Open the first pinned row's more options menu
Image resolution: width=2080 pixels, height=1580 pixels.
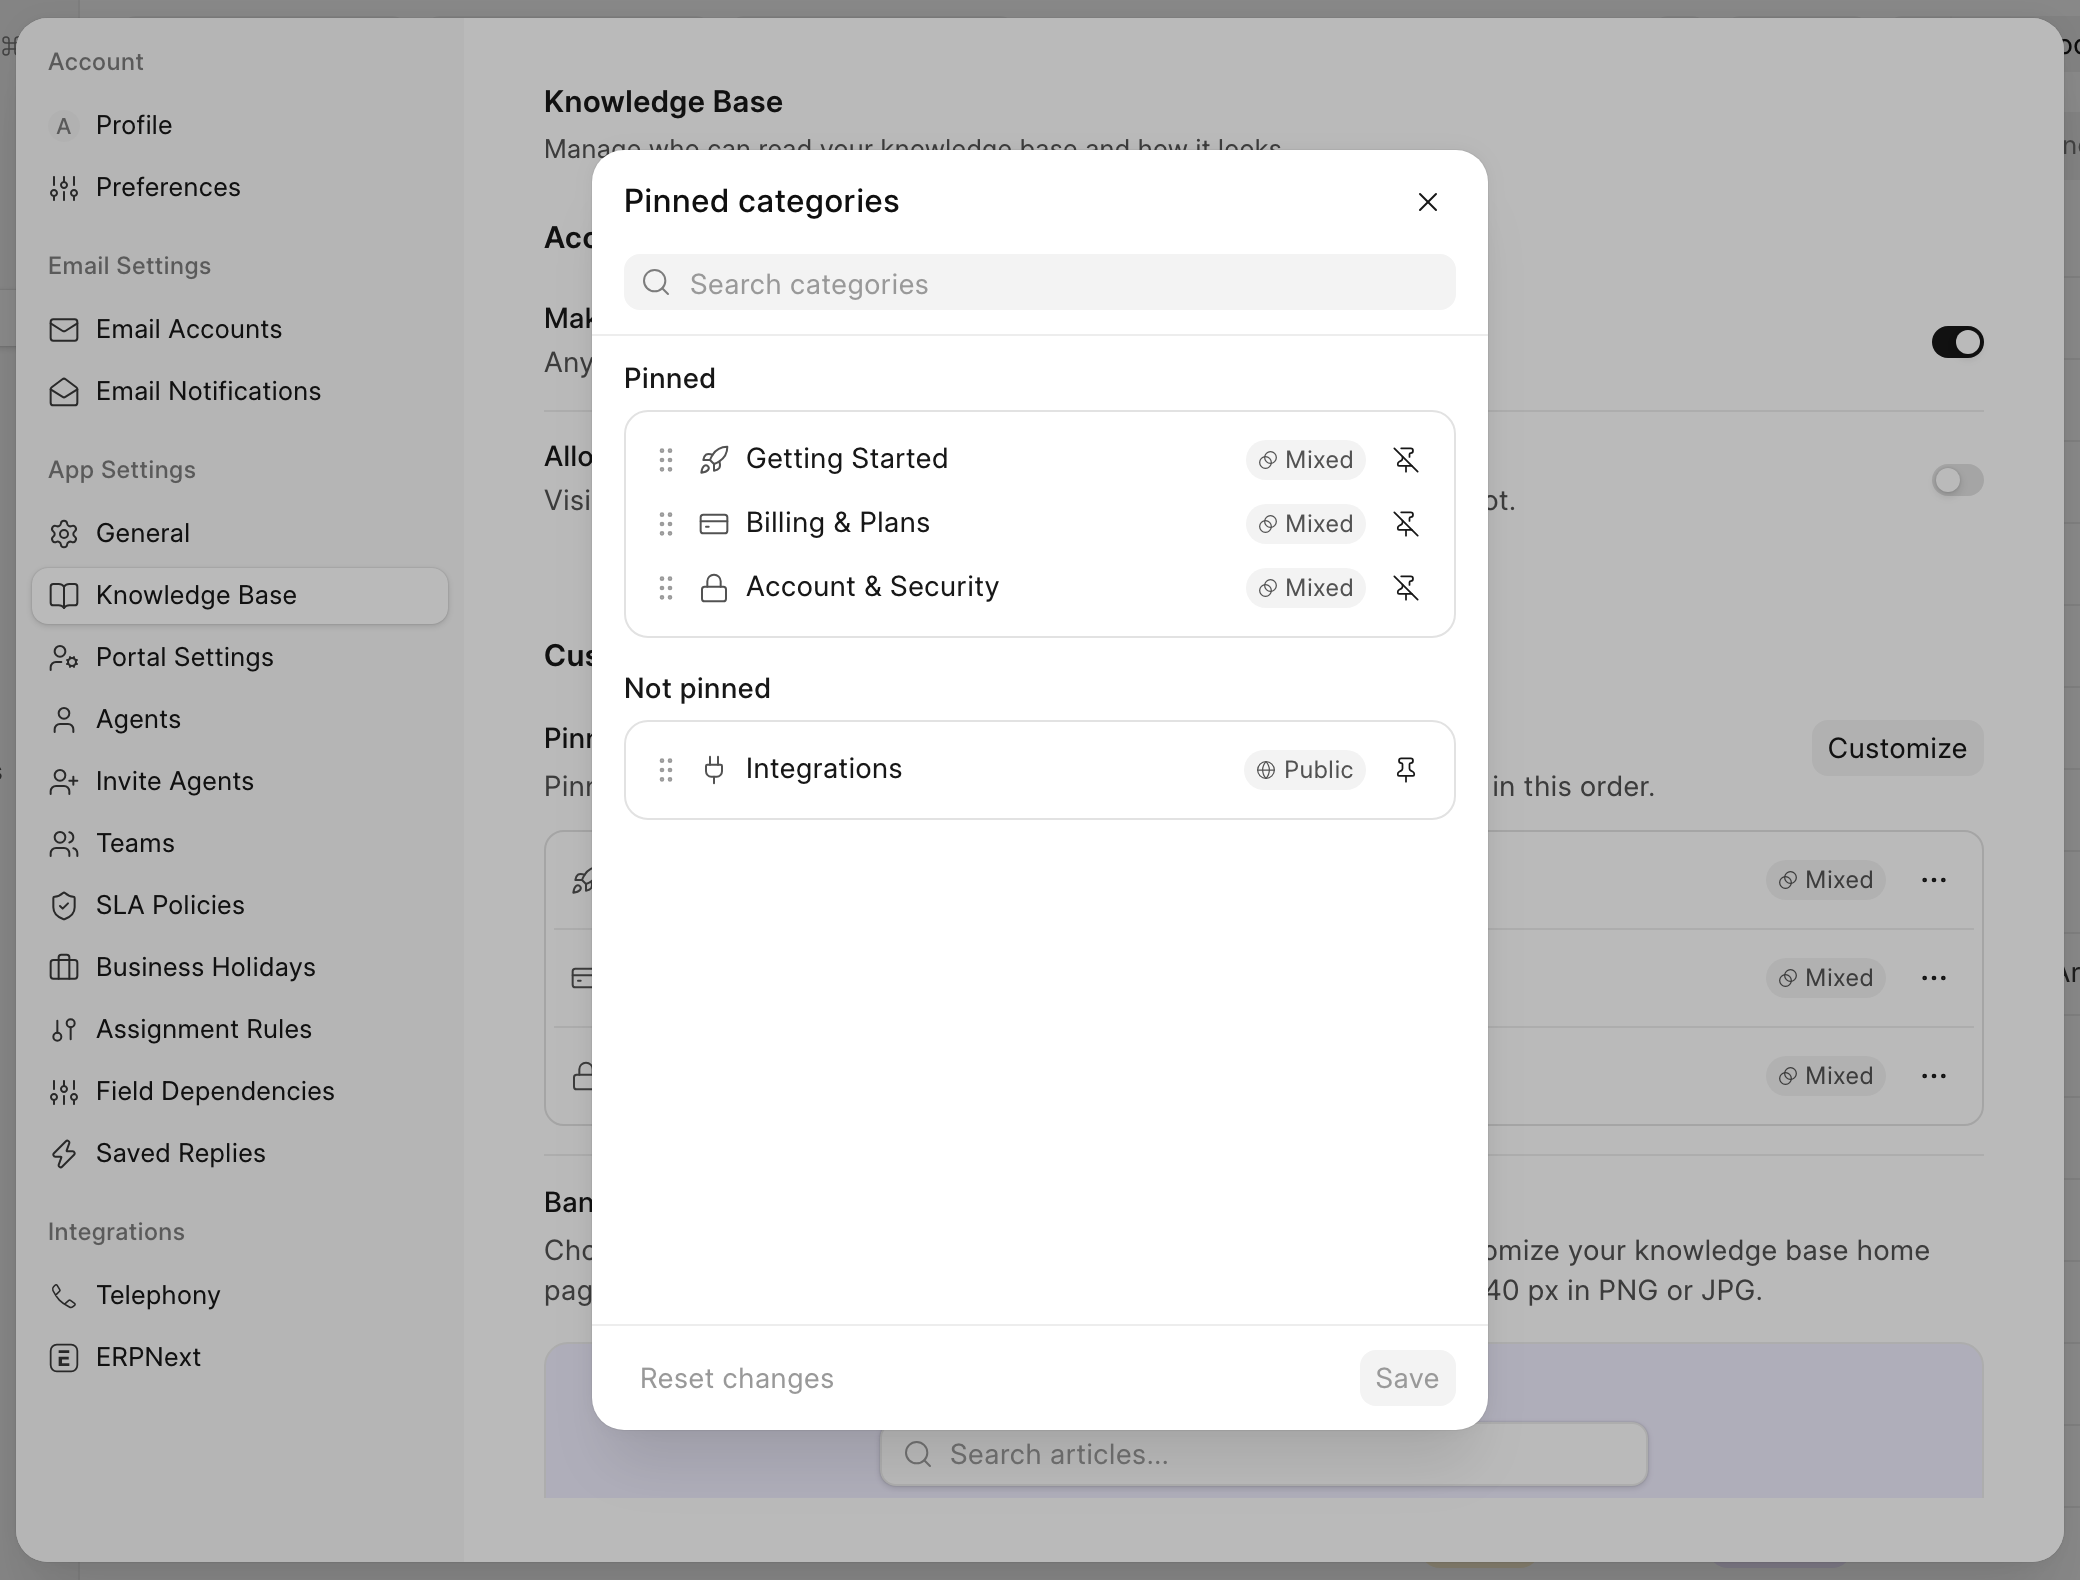pyautogui.click(x=1934, y=880)
